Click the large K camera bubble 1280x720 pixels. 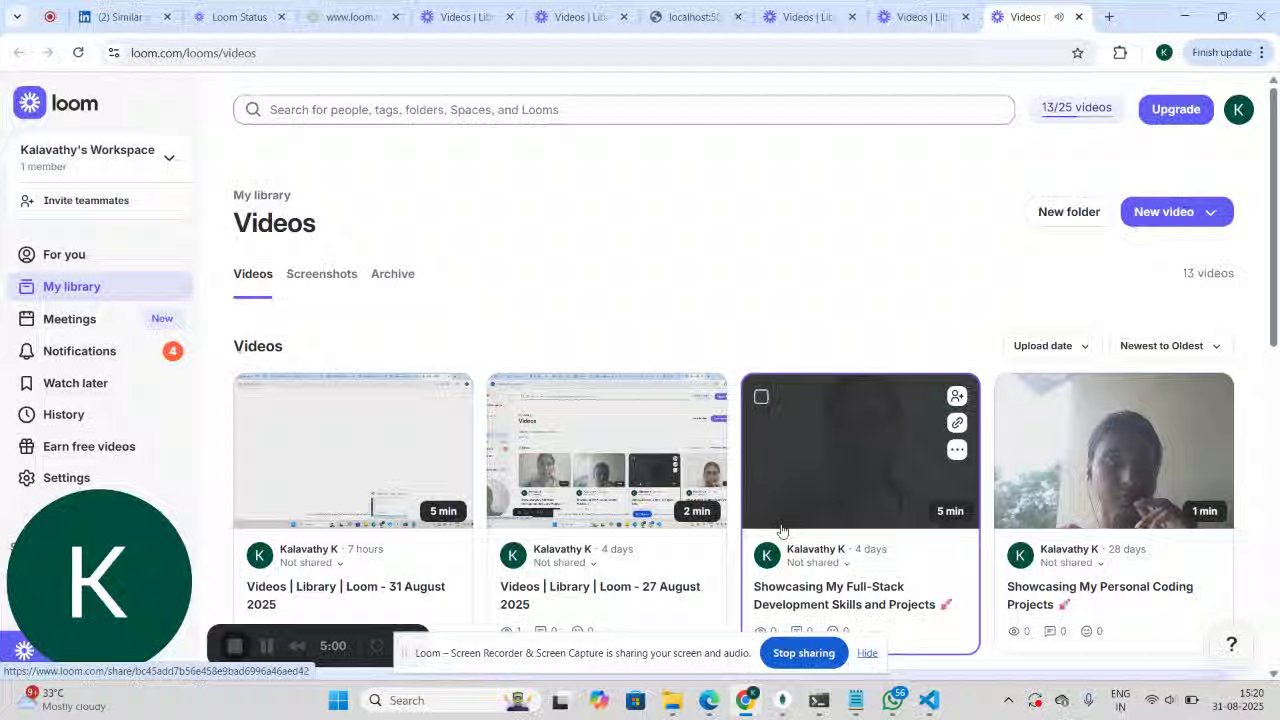coord(99,582)
